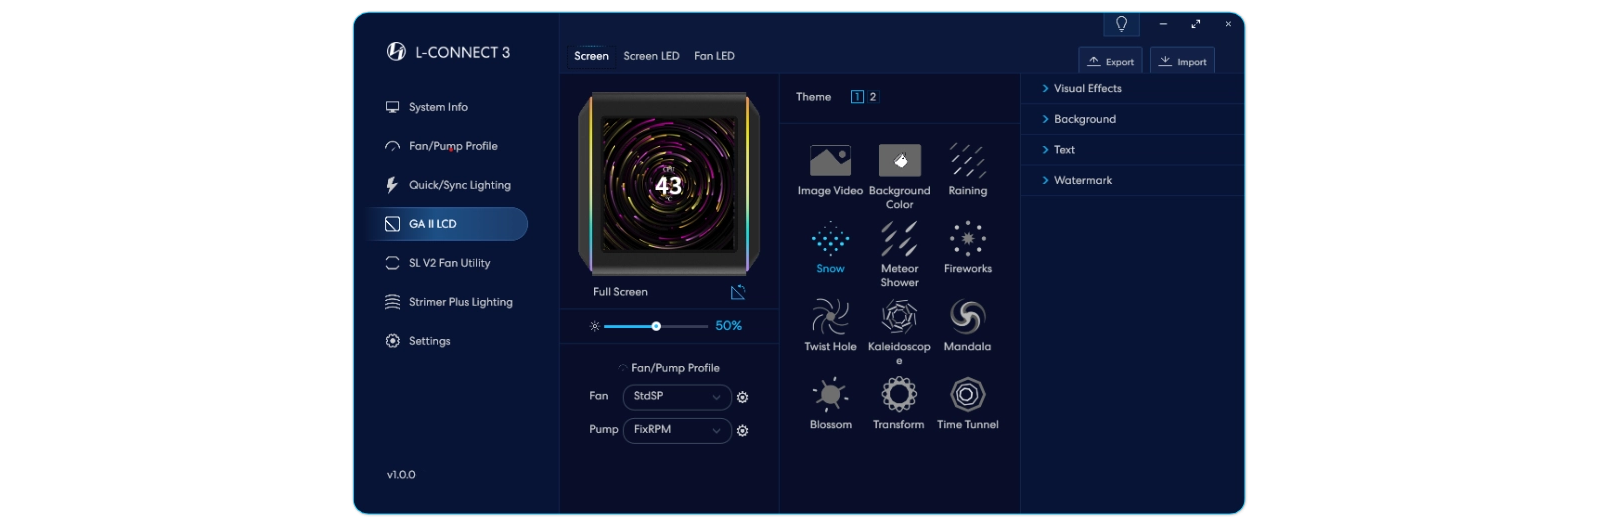Open the Fan StdSP dropdown
Screen dimensions: 1600x532
[x=677, y=397]
